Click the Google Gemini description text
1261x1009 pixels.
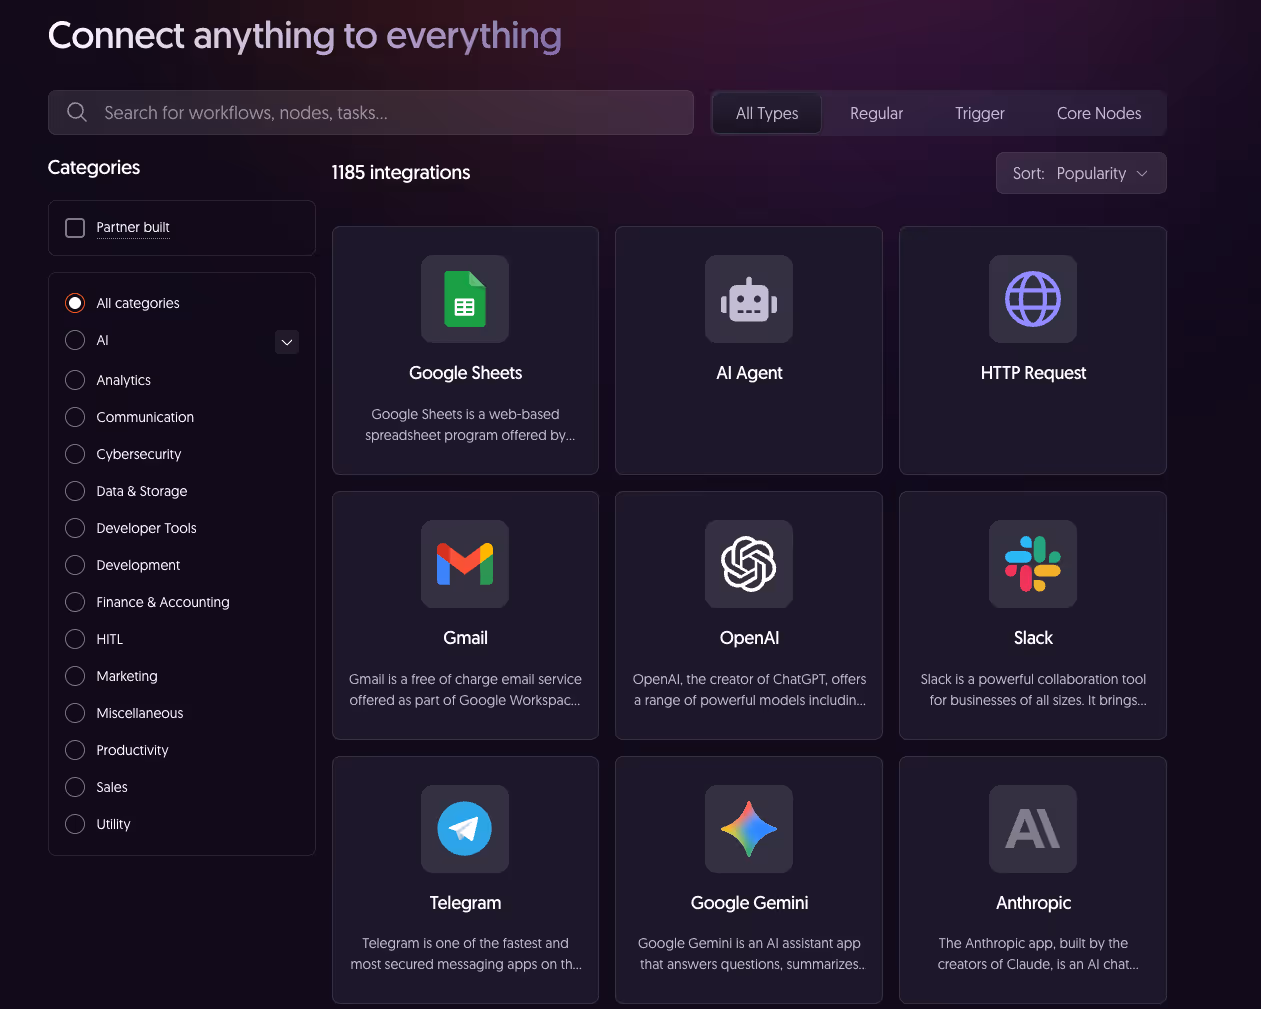[749, 954]
